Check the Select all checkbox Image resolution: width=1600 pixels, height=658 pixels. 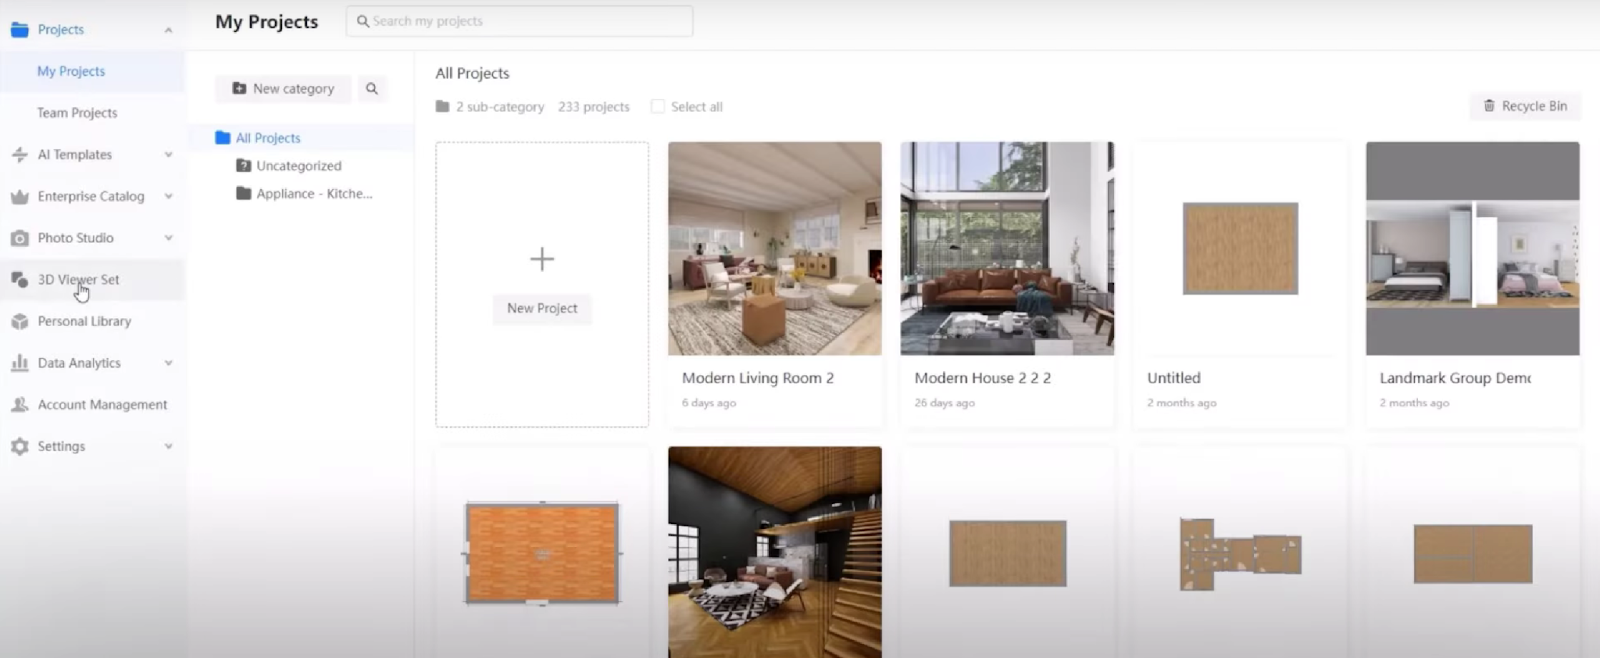pyautogui.click(x=657, y=107)
